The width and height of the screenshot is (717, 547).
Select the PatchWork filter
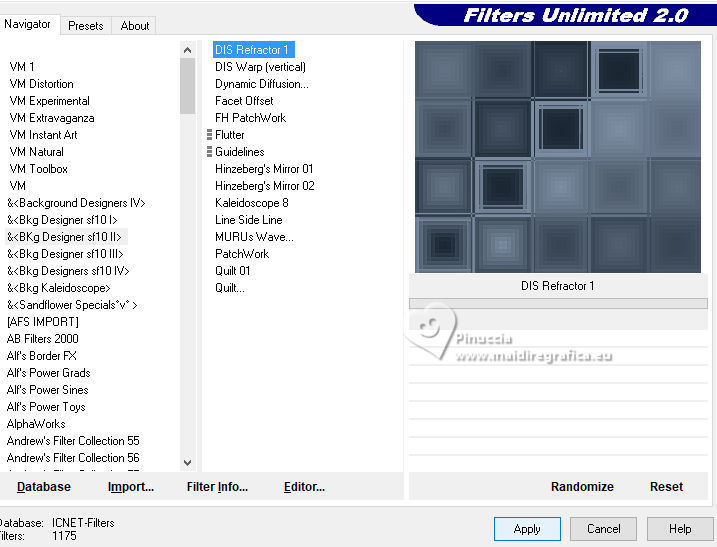coord(242,253)
